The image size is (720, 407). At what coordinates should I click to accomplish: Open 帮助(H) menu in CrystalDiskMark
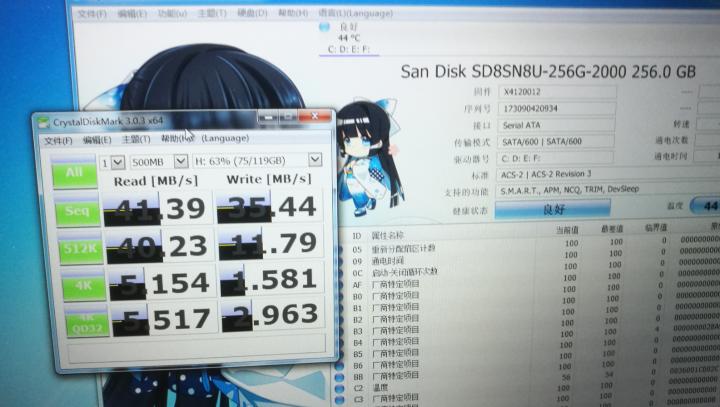[177, 139]
